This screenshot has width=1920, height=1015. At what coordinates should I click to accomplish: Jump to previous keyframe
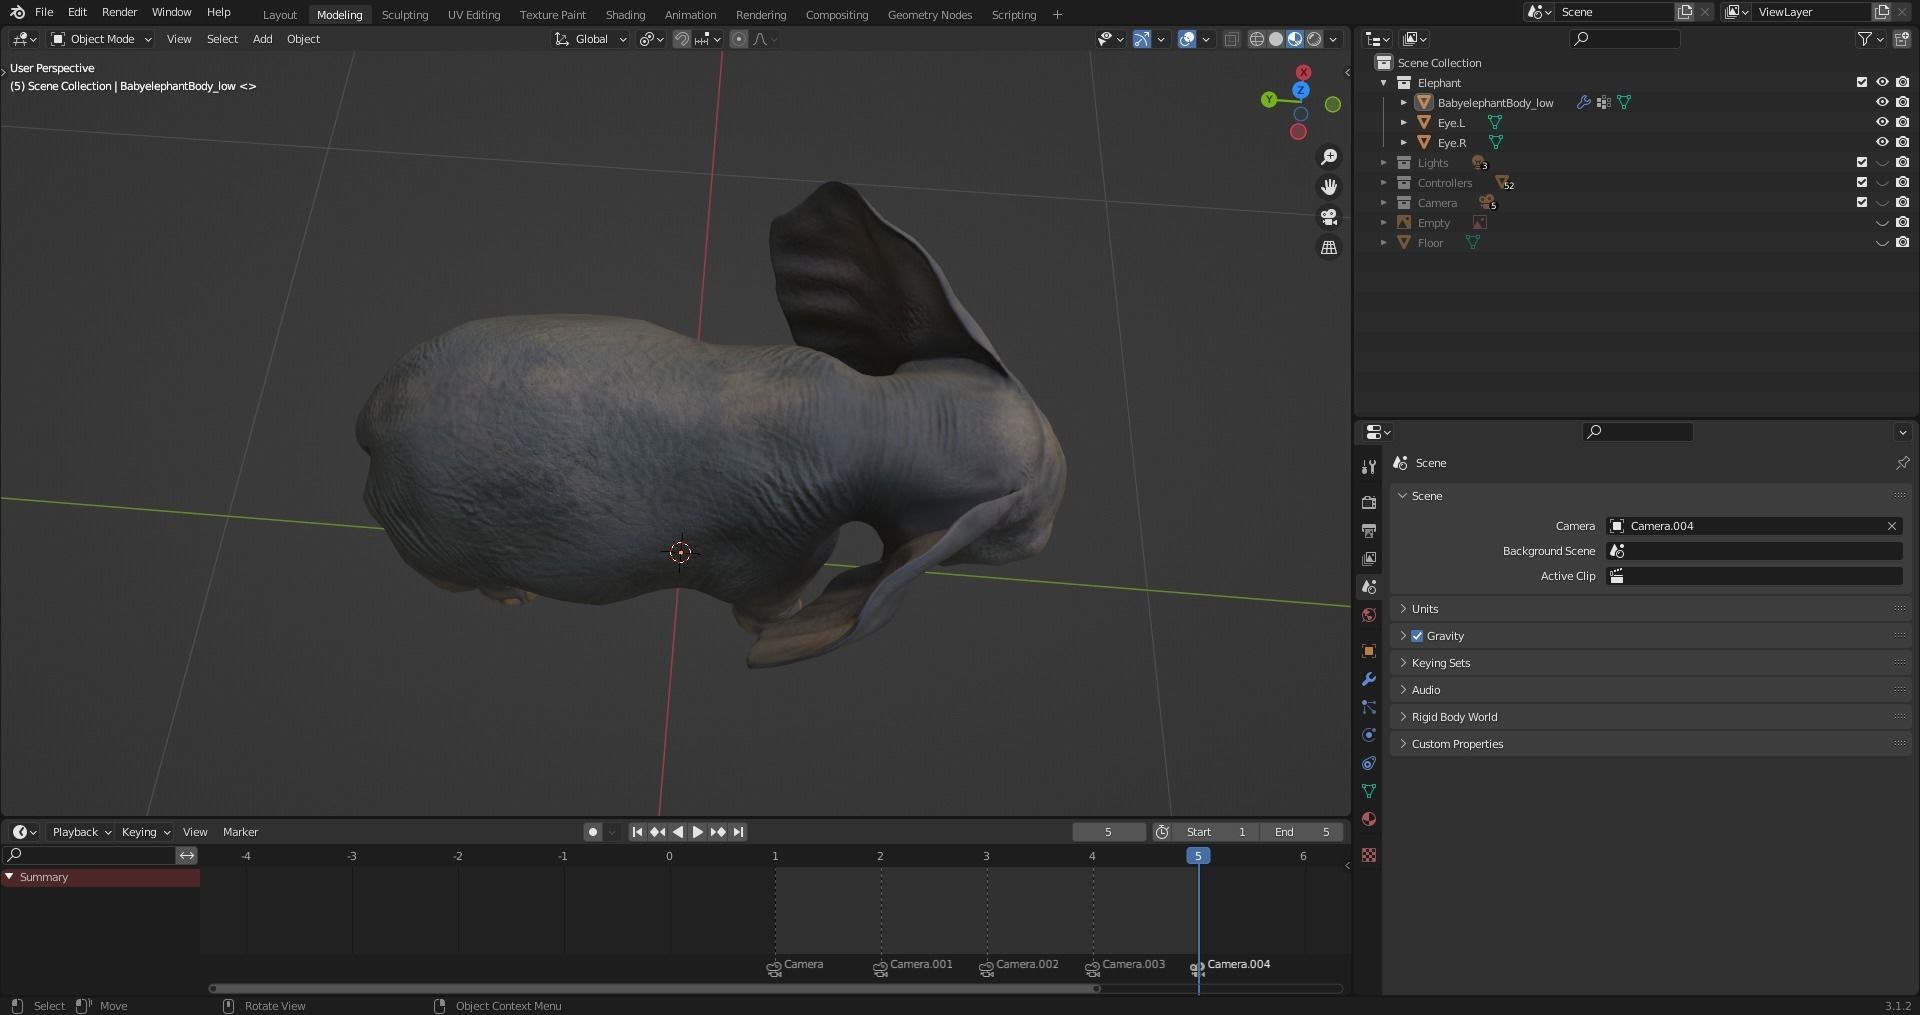tap(657, 832)
